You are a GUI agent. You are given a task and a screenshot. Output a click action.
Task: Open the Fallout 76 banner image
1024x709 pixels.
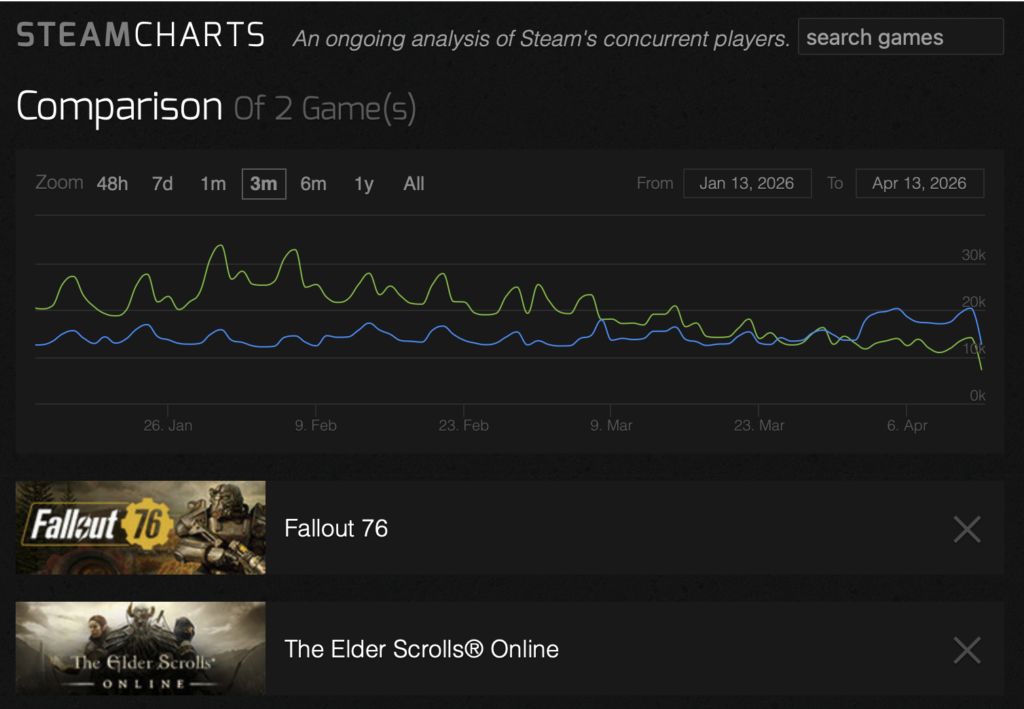pos(141,528)
